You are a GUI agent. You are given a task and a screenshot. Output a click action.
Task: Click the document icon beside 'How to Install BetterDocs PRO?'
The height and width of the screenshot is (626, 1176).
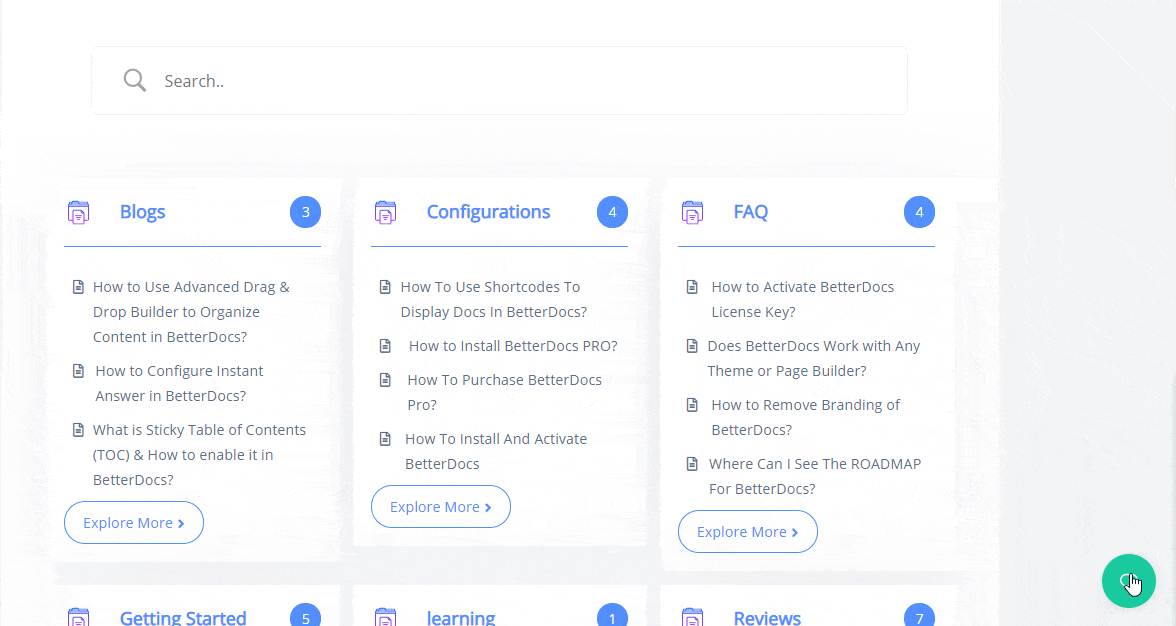[x=385, y=345]
